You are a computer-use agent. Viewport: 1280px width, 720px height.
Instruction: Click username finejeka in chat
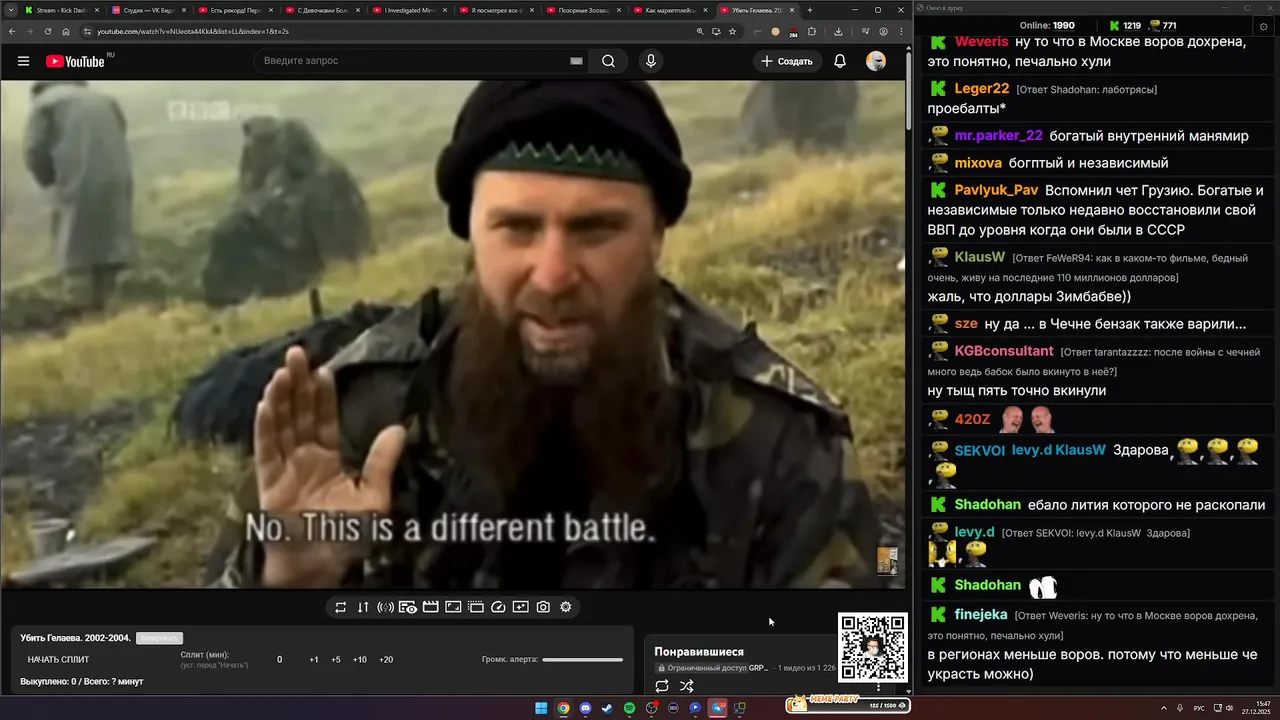pyautogui.click(x=981, y=614)
